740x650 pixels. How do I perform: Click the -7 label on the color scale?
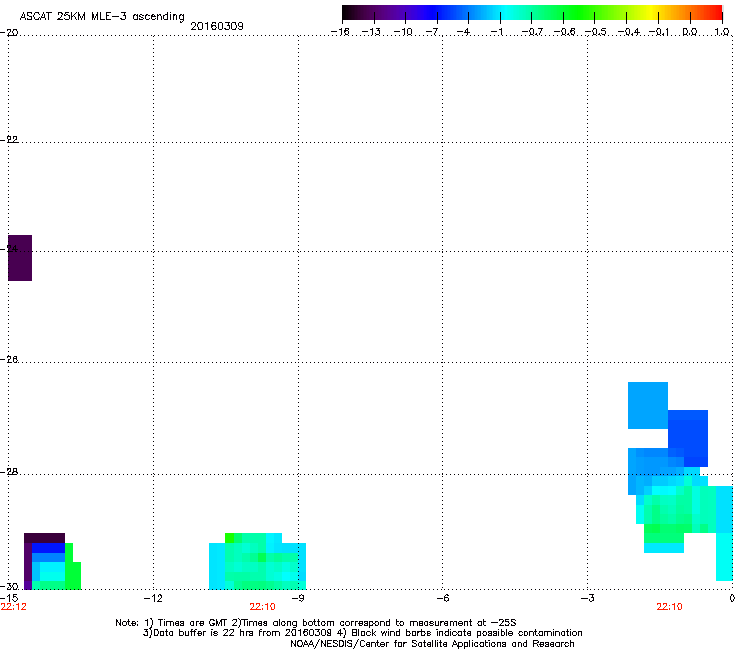[x=434, y=32]
